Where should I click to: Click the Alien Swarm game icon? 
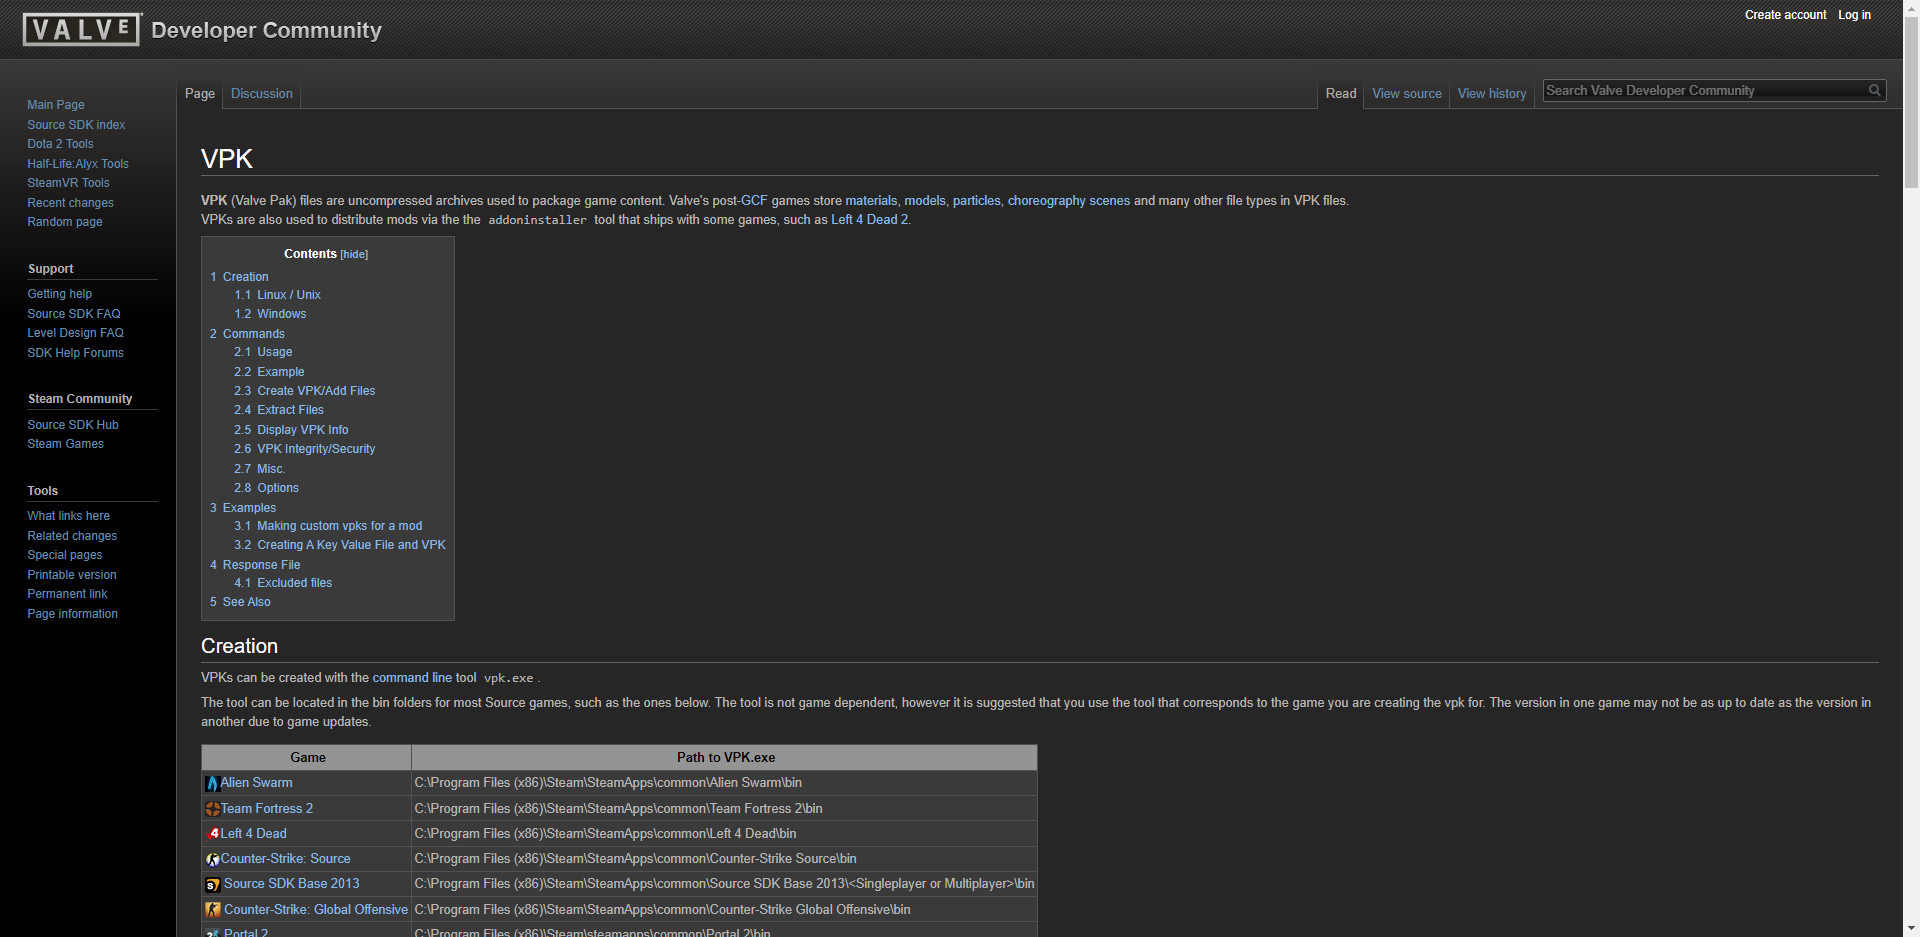pos(212,784)
